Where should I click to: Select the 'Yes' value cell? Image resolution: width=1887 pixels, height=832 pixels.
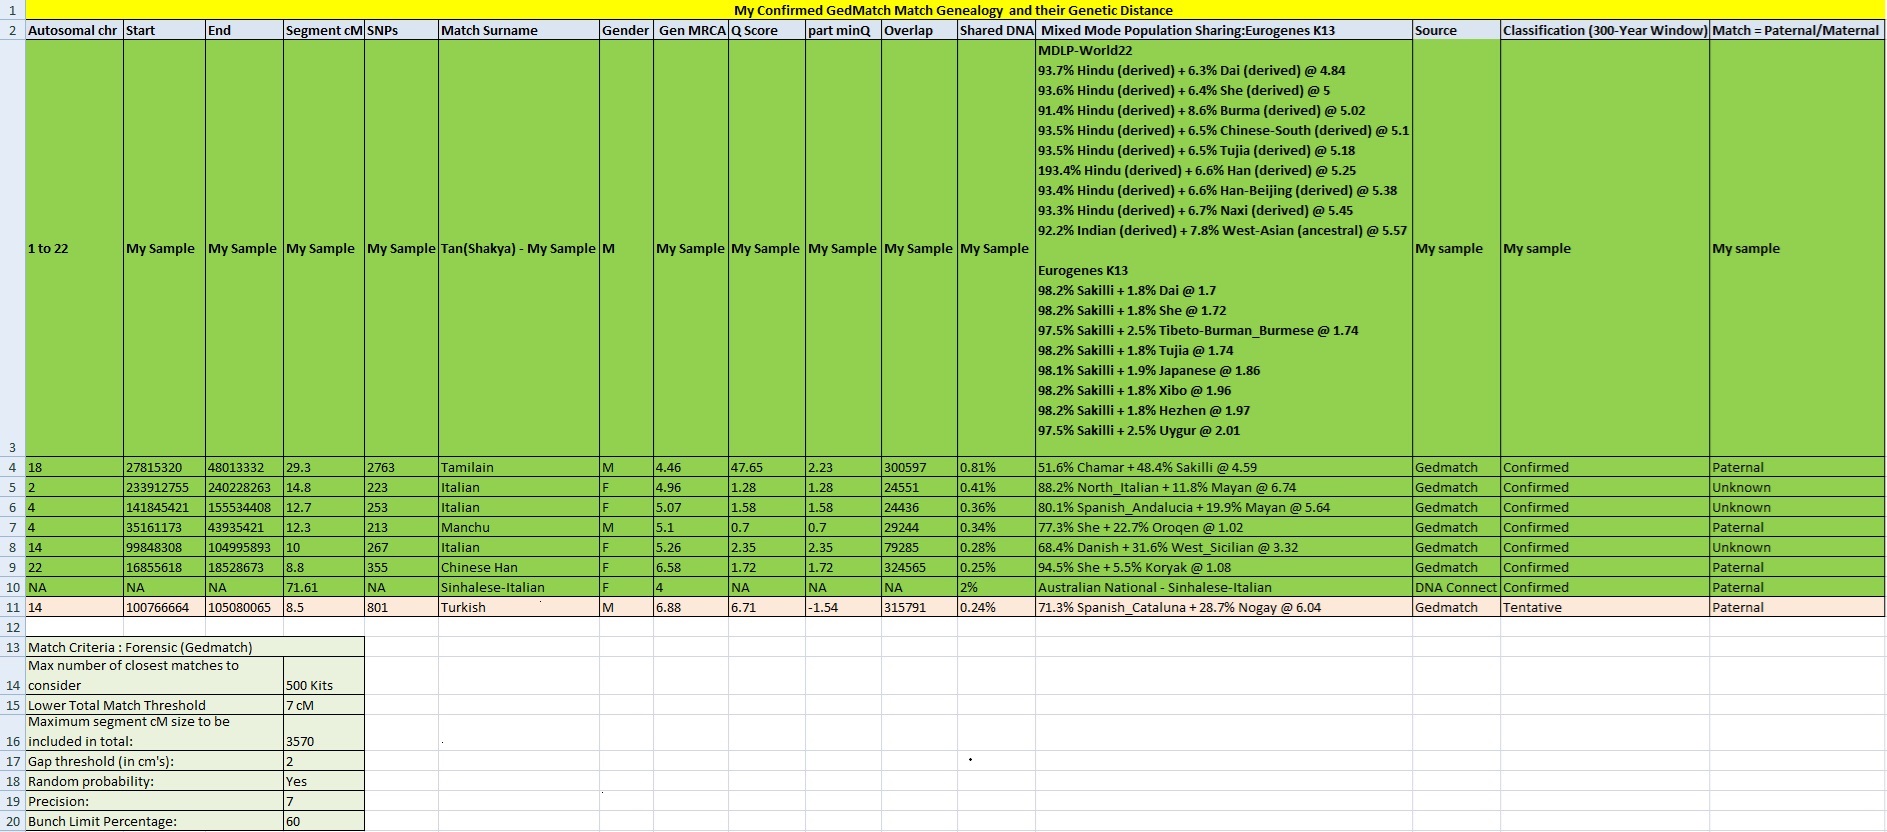click(x=324, y=781)
